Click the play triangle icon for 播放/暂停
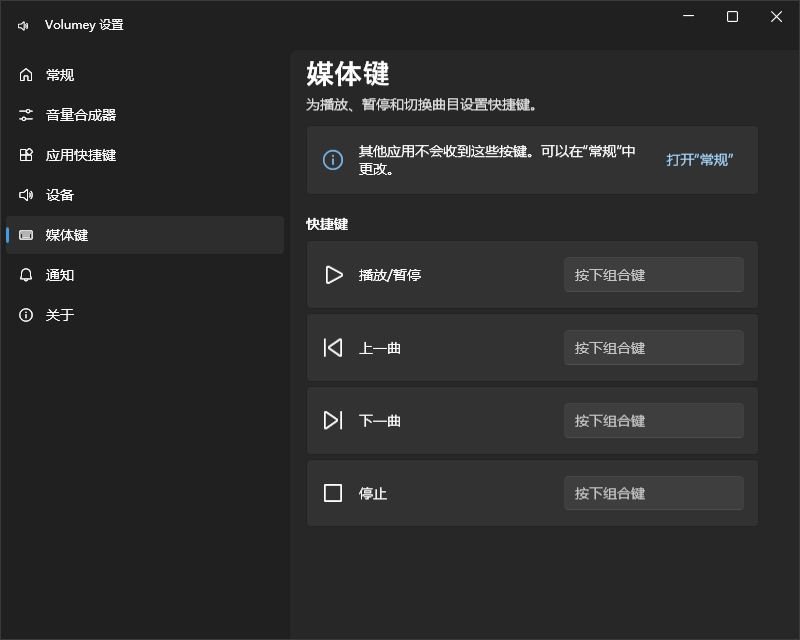The width and height of the screenshot is (800, 640). click(x=334, y=275)
